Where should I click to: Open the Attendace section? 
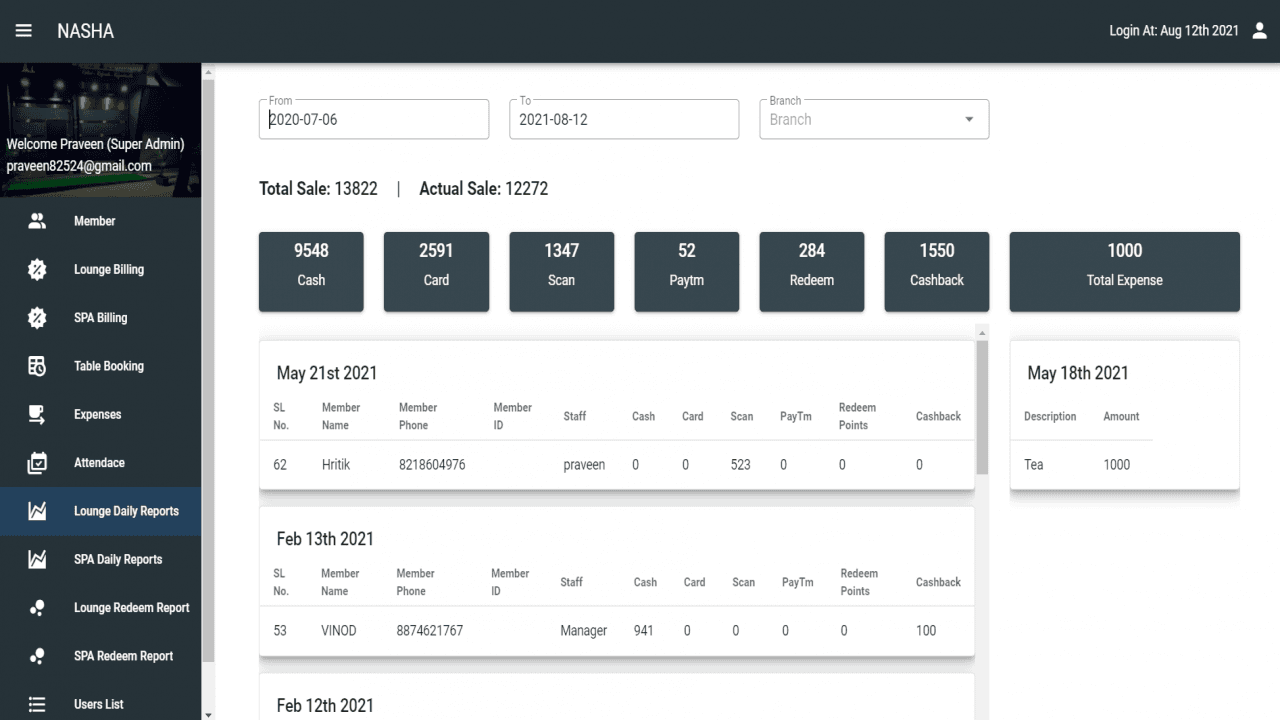click(x=100, y=463)
